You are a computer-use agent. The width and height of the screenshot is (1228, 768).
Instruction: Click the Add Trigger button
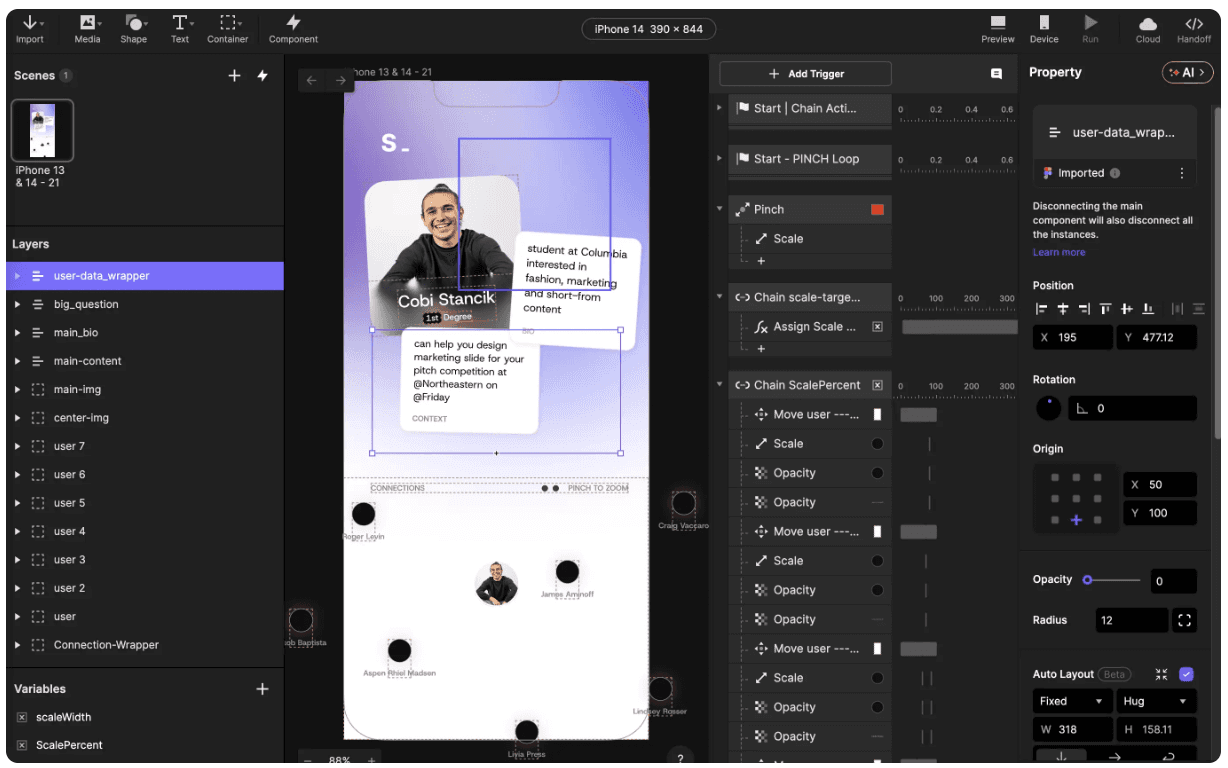tap(805, 74)
